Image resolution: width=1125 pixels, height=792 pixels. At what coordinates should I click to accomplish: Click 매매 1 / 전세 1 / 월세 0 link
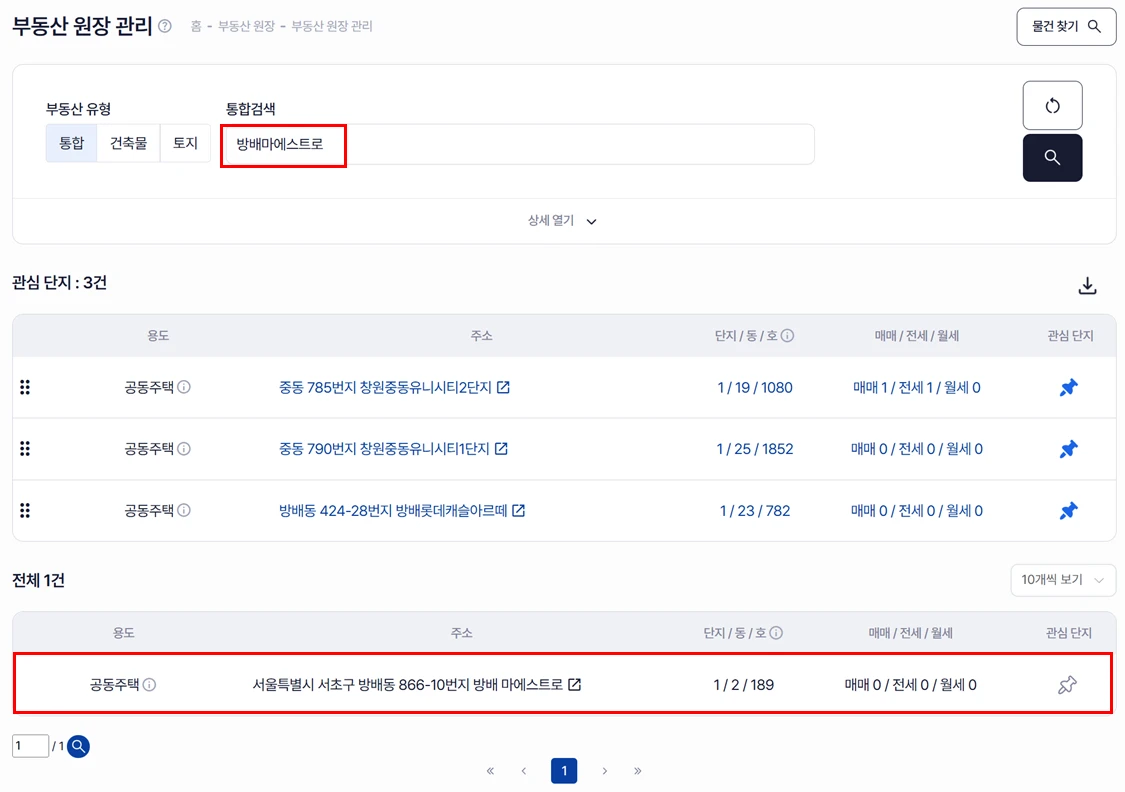pyautogui.click(x=916, y=388)
